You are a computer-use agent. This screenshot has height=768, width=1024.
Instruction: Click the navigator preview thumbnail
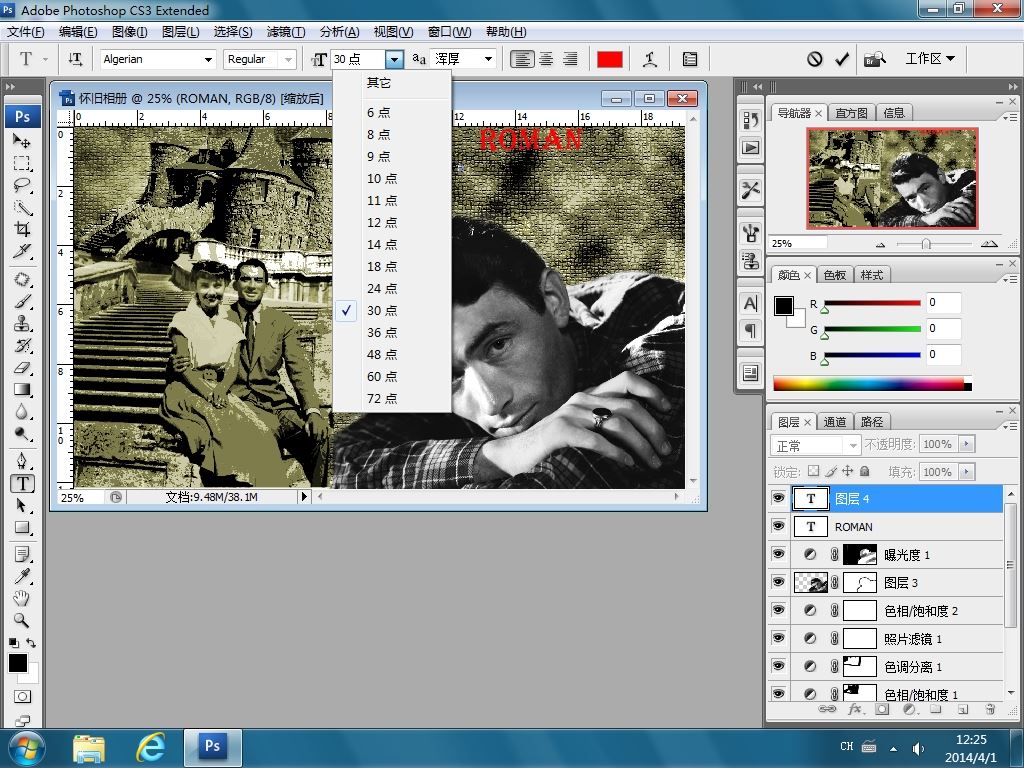(892, 178)
